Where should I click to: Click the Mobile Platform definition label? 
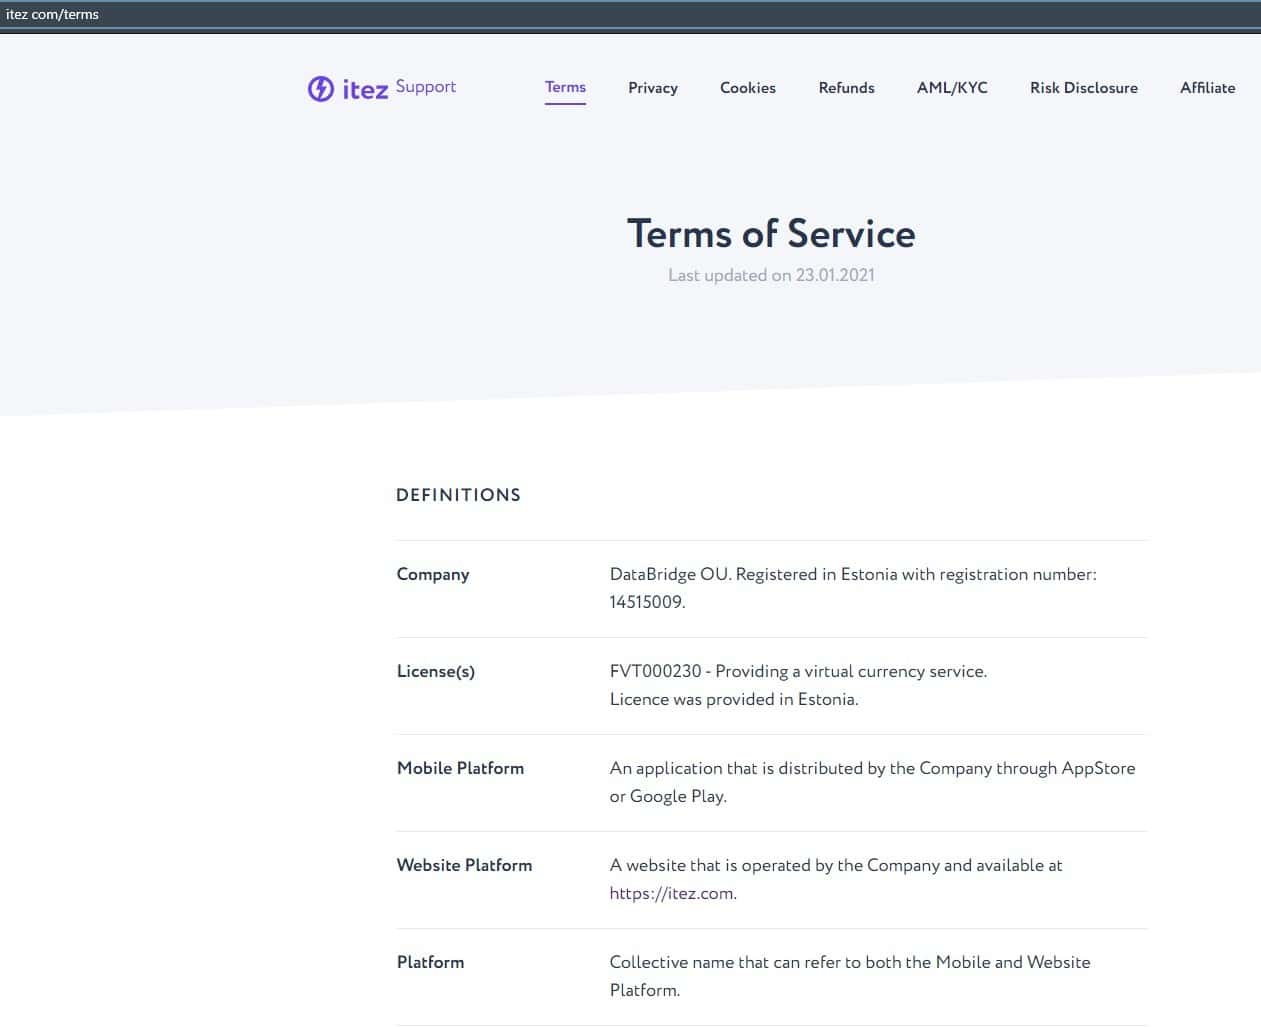point(460,768)
